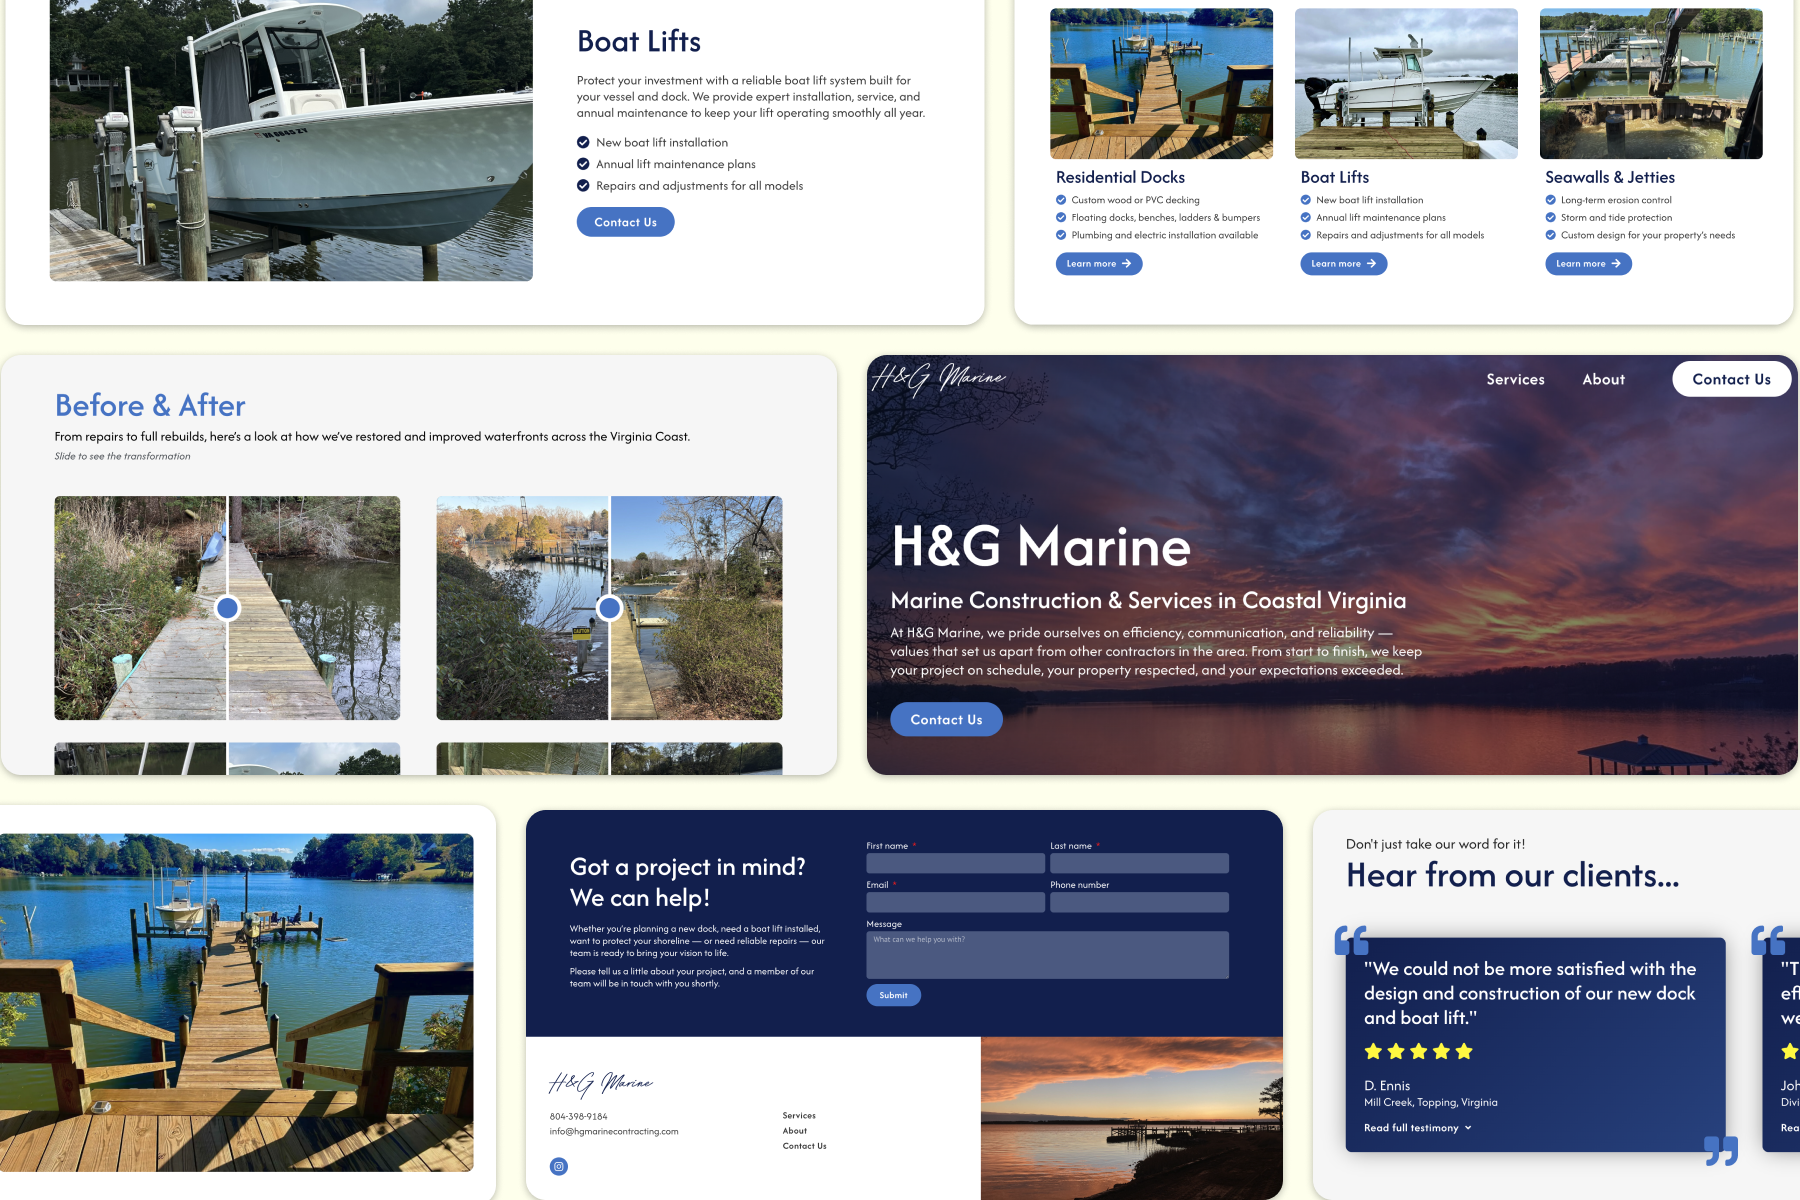Click the arrow on Seawalls & Jetties Learn more
Screen dimensions: 1800x1200
coord(1616,264)
